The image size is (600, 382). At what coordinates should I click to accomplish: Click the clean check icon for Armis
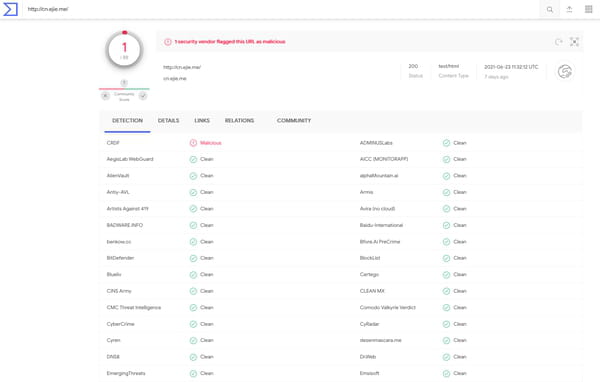446,192
